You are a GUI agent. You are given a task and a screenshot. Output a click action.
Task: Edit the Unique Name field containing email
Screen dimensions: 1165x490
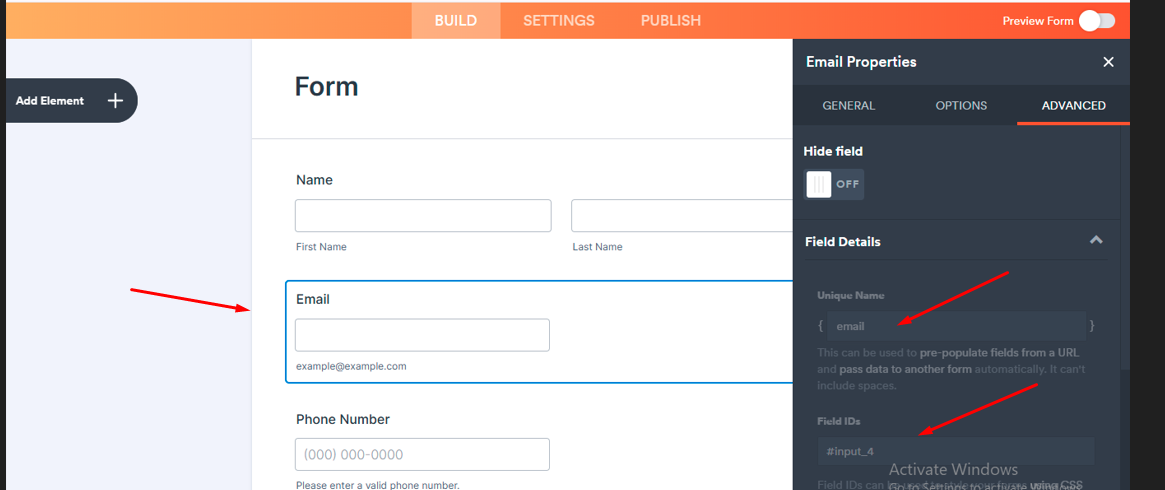[955, 326]
